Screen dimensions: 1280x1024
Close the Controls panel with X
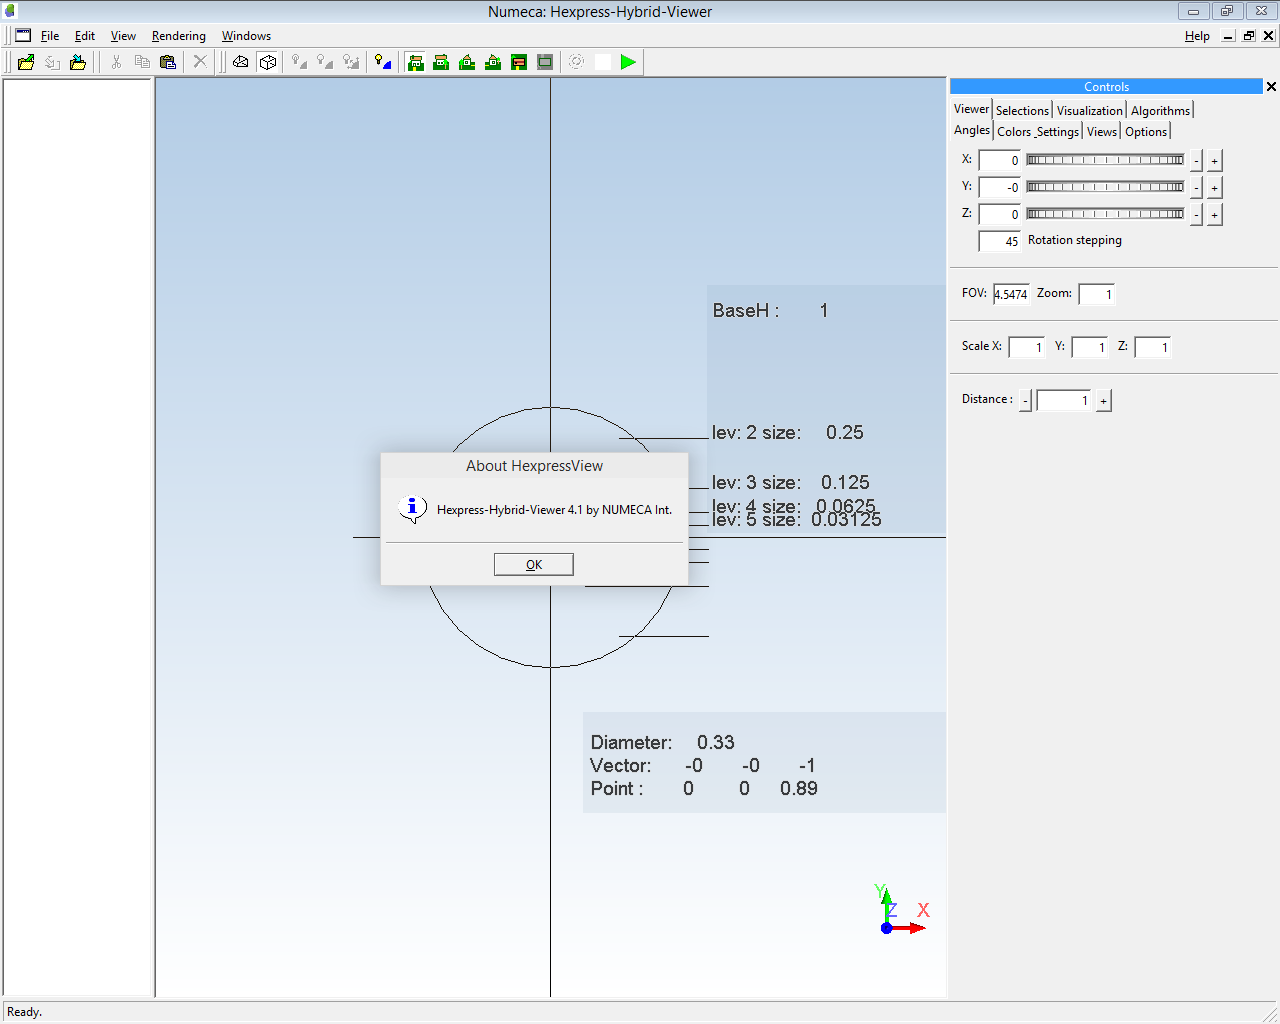pos(1271,87)
